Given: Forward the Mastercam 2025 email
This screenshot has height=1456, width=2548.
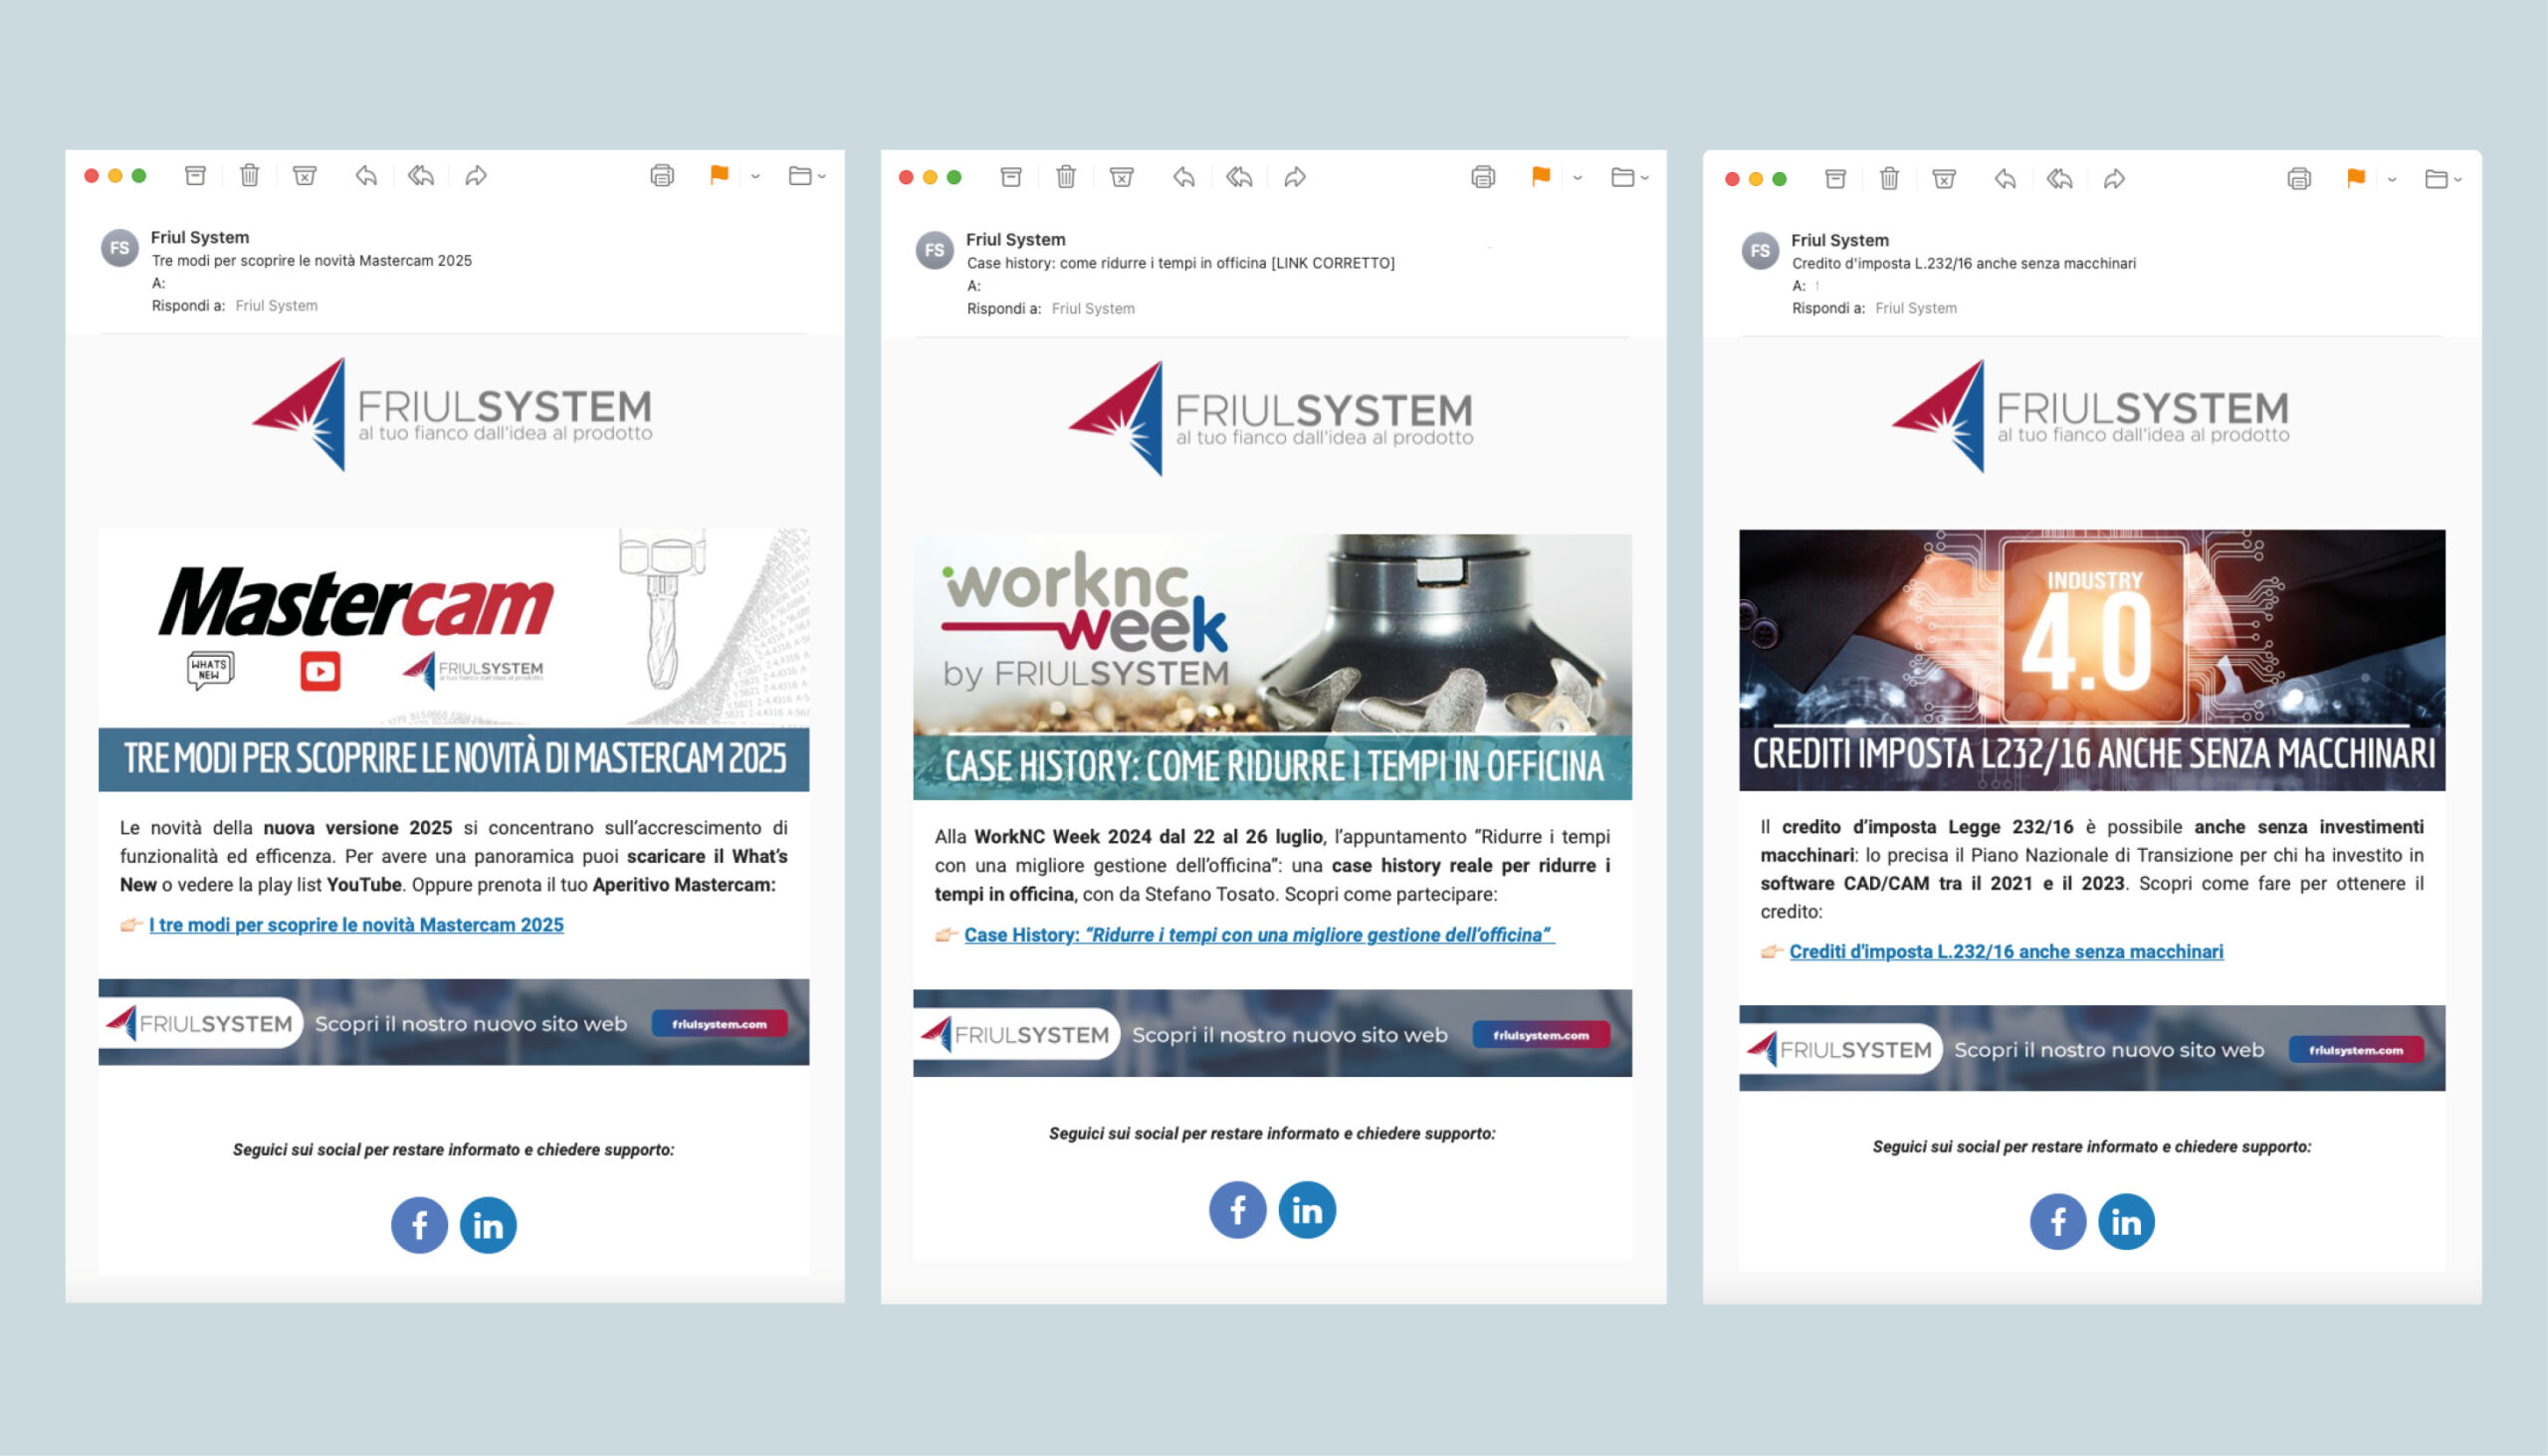Looking at the screenshot, I should click(x=476, y=176).
